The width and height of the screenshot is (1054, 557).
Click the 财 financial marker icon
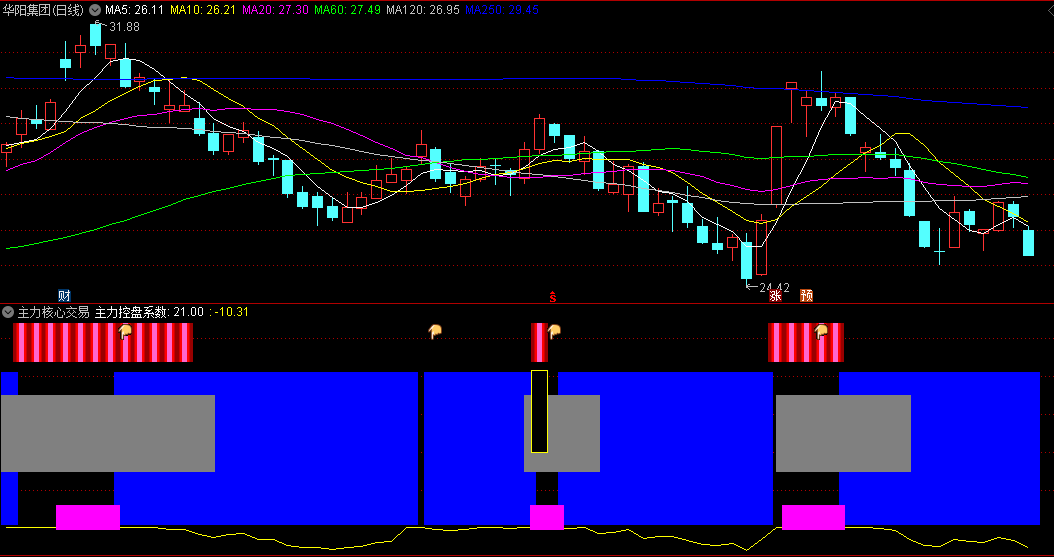(65, 296)
